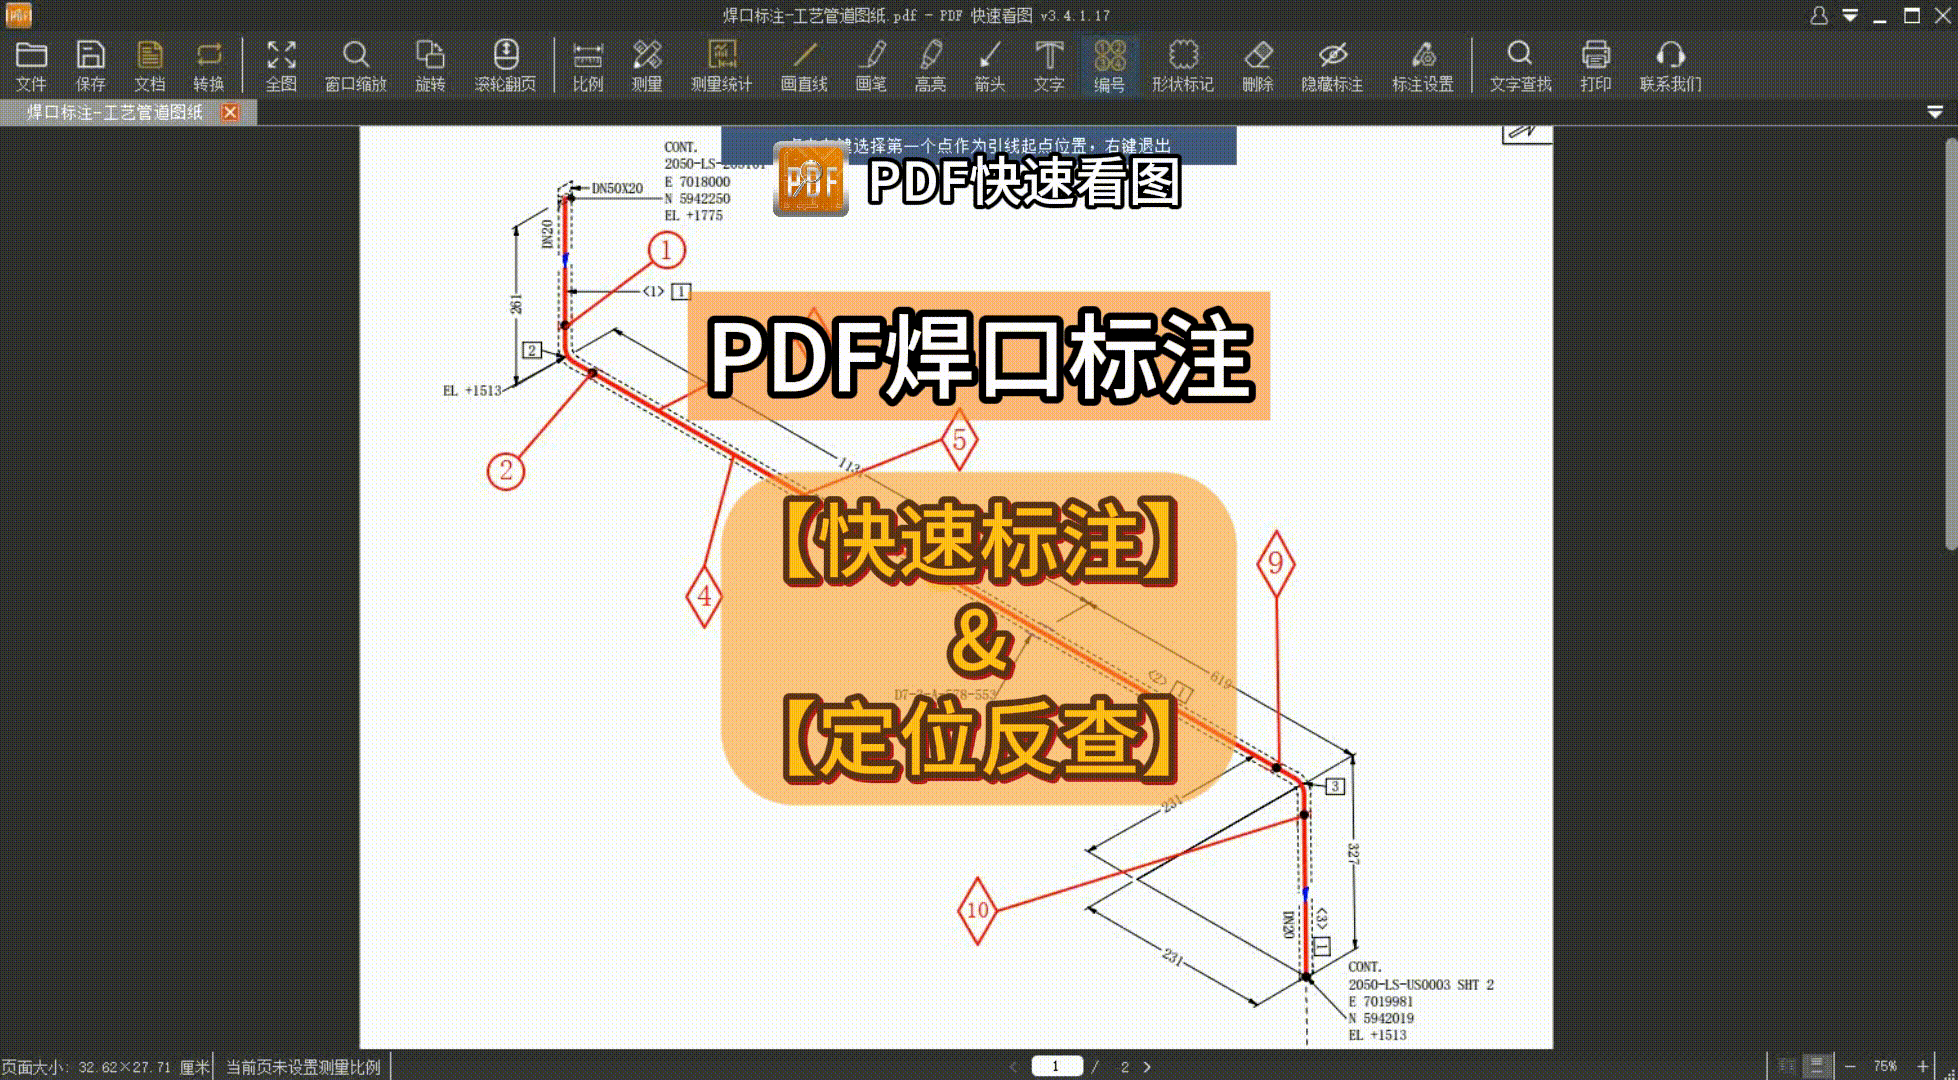The image size is (1958, 1080).
Task: Open 测量统计 (measurement statistics)
Action: click(x=721, y=66)
